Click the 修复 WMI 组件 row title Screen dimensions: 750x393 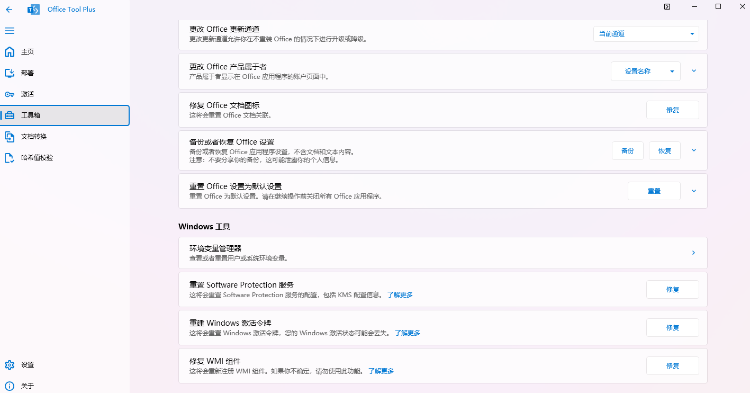(x=215, y=361)
